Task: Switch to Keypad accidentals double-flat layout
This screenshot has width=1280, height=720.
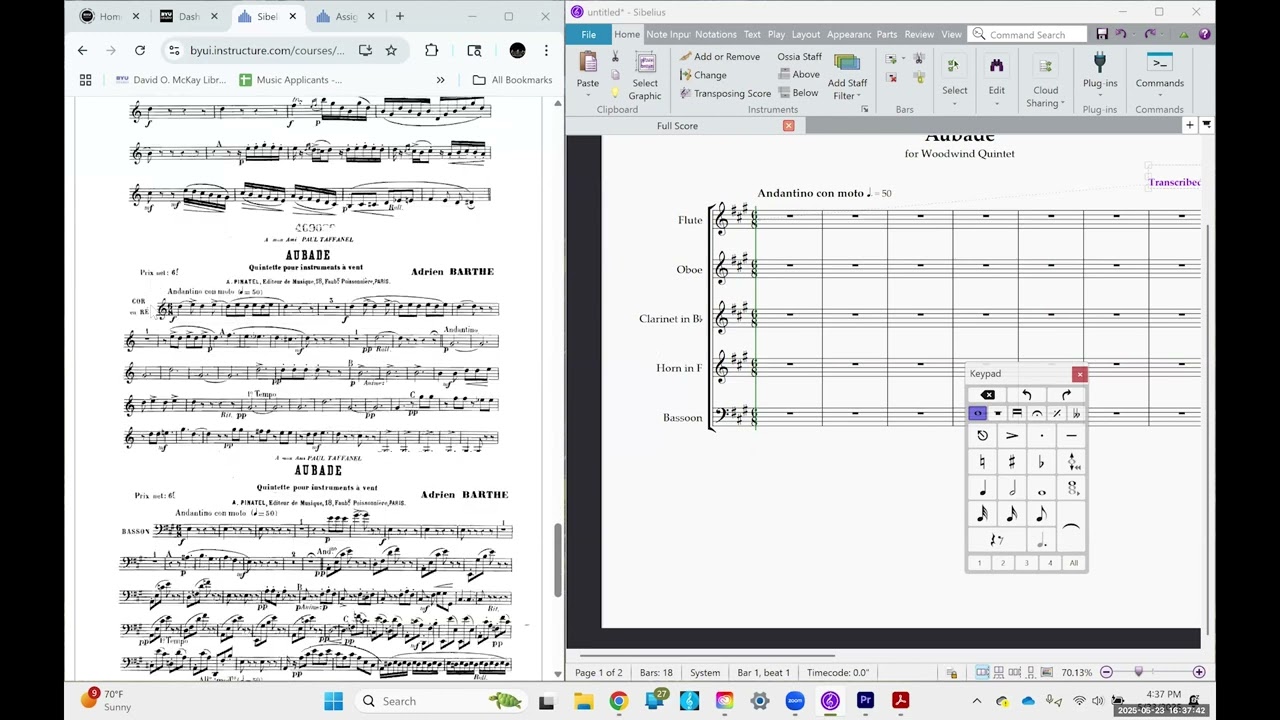Action: pos(1076,413)
